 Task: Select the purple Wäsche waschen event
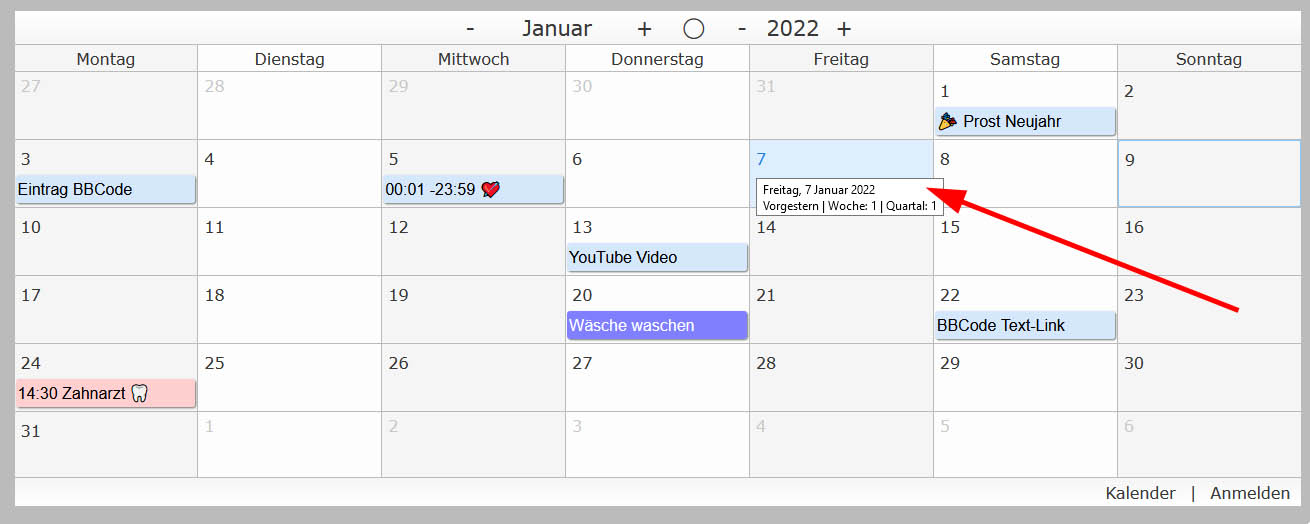[656, 326]
